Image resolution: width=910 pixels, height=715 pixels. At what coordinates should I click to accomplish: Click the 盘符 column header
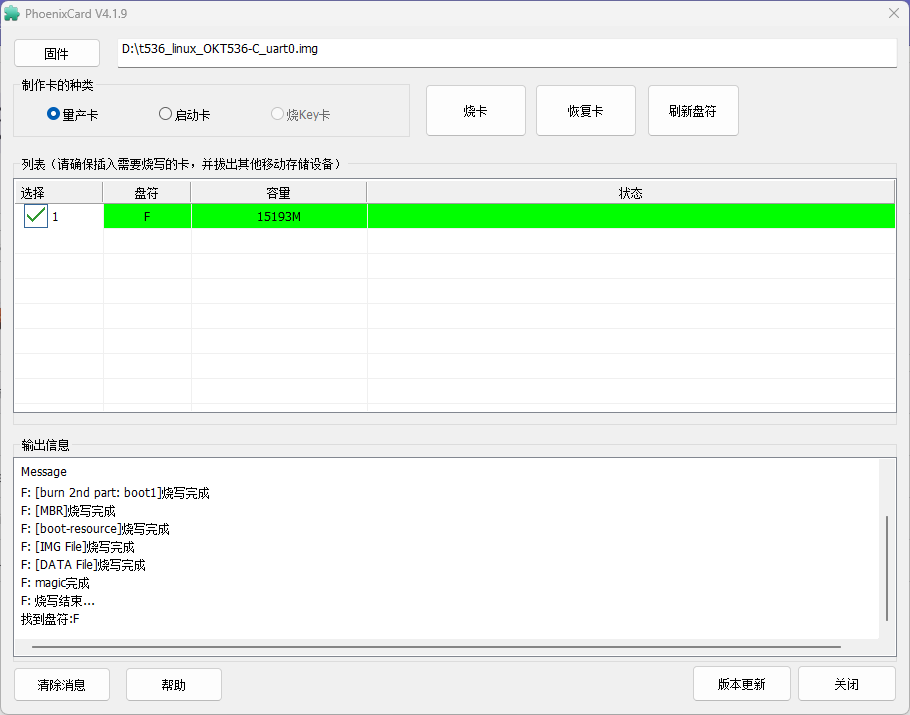click(147, 192)
